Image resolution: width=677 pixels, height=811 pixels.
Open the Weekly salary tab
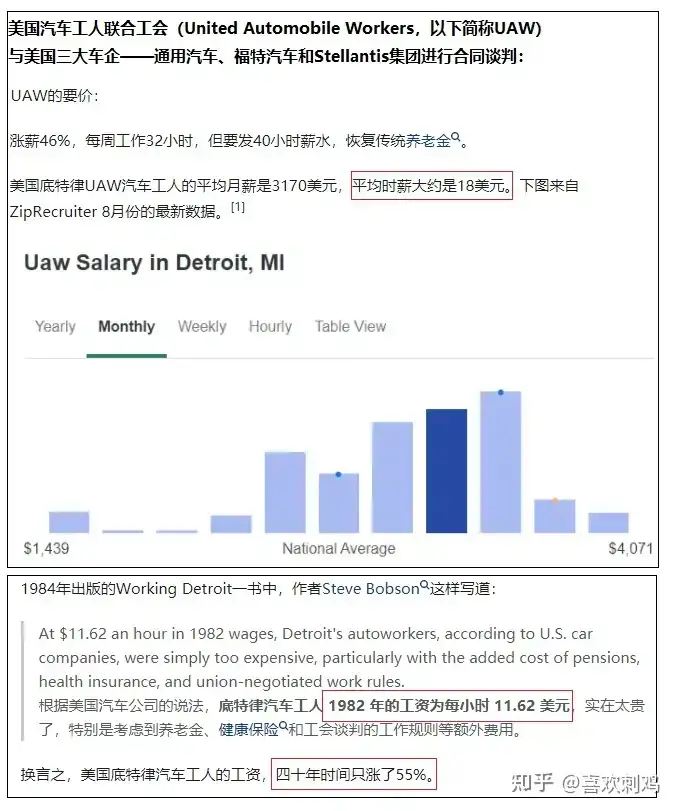(x=202, y=326)
